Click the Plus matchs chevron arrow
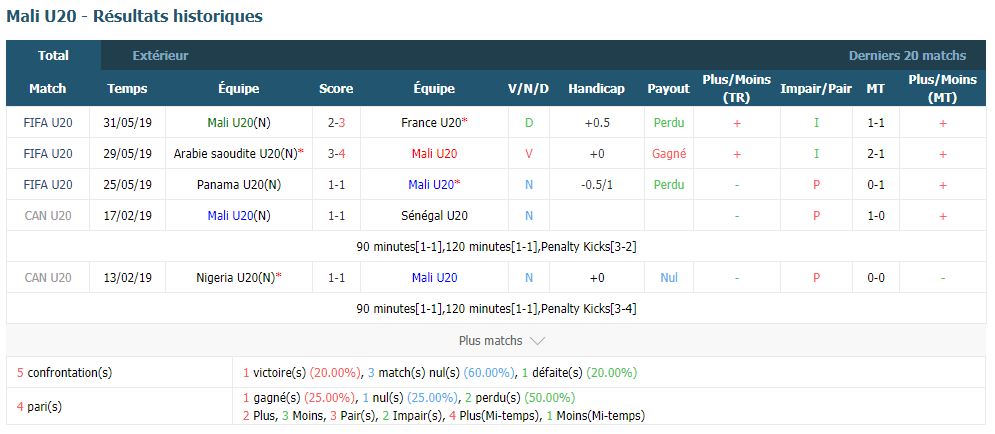The image size is (995, 434). (537, 341)
